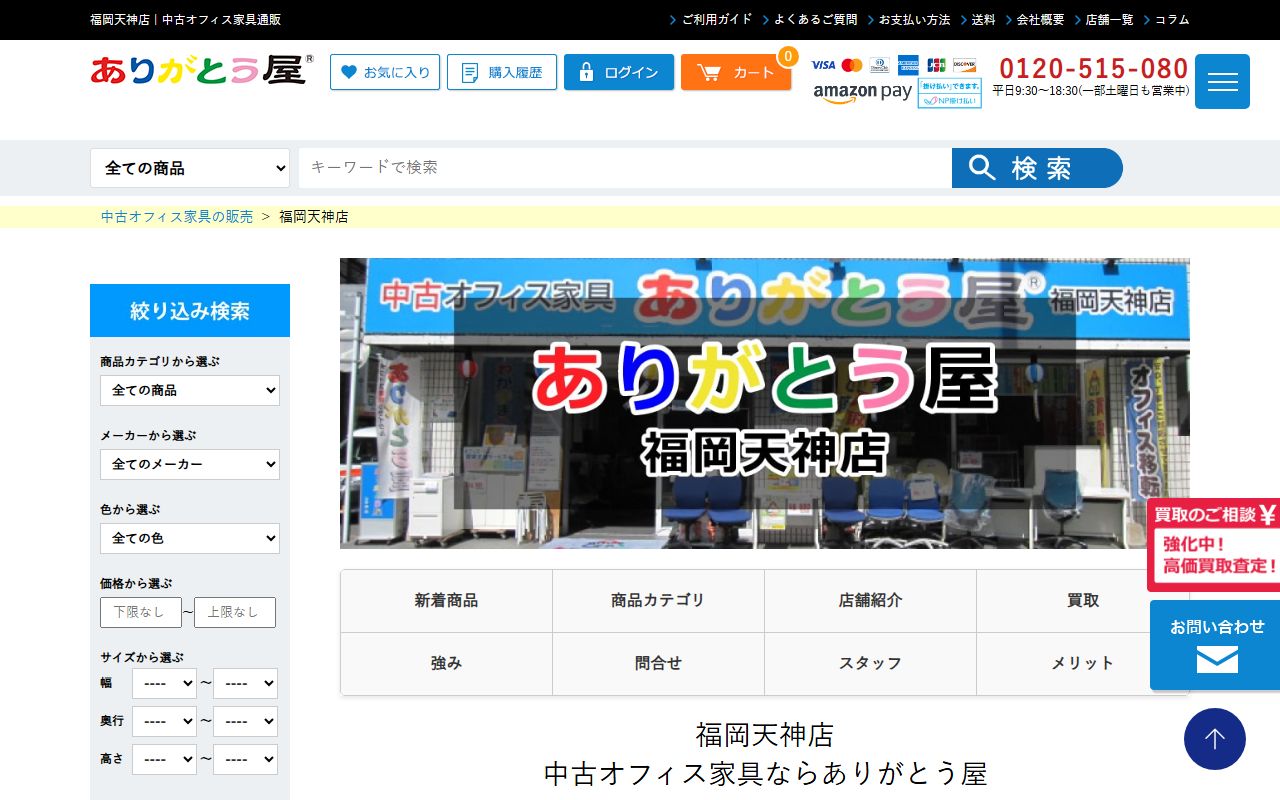Click the phone number 0120-515-080
Screen dimensions: 1280x800
click(1094, 68)
